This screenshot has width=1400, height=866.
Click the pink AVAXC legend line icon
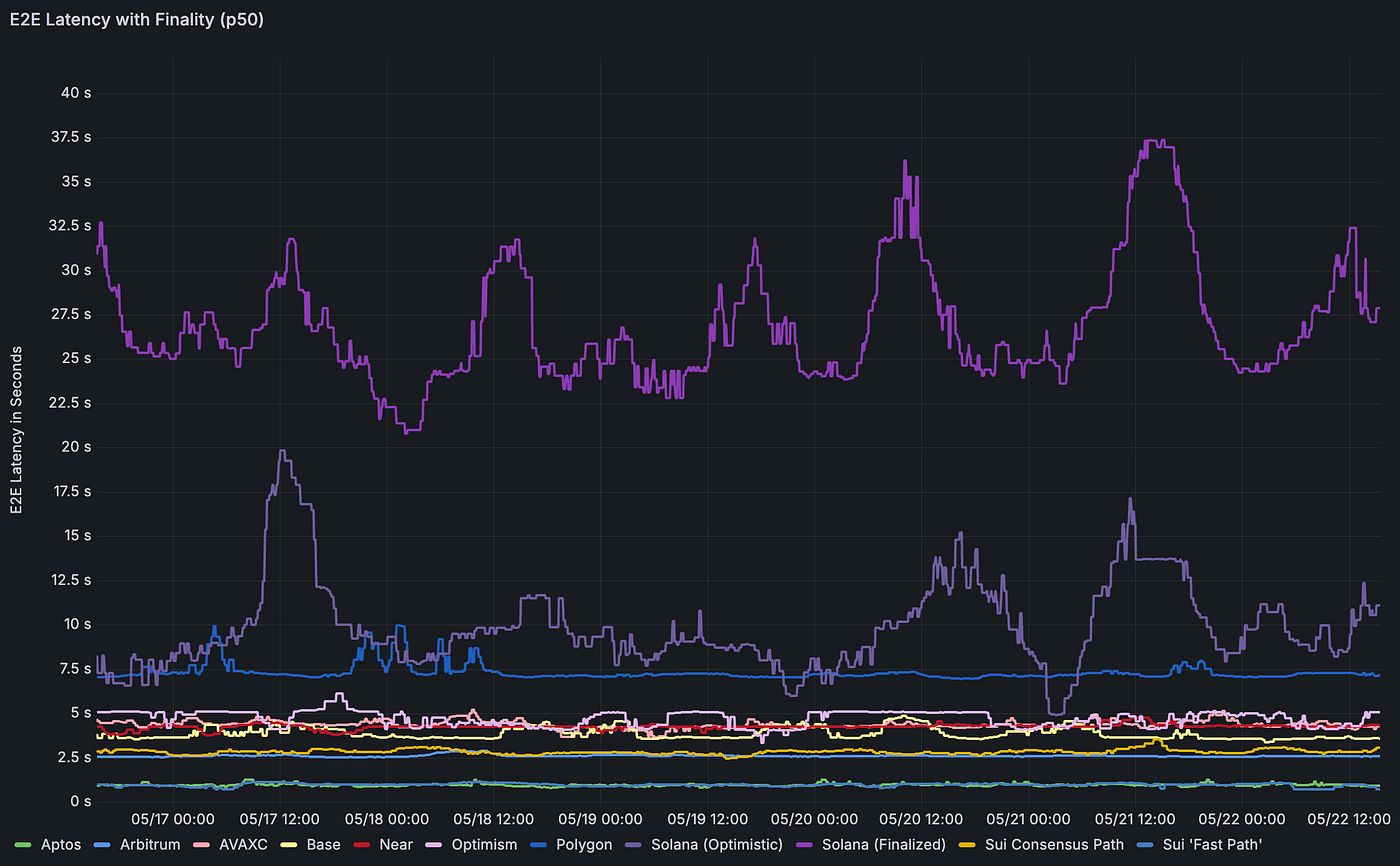200,845
